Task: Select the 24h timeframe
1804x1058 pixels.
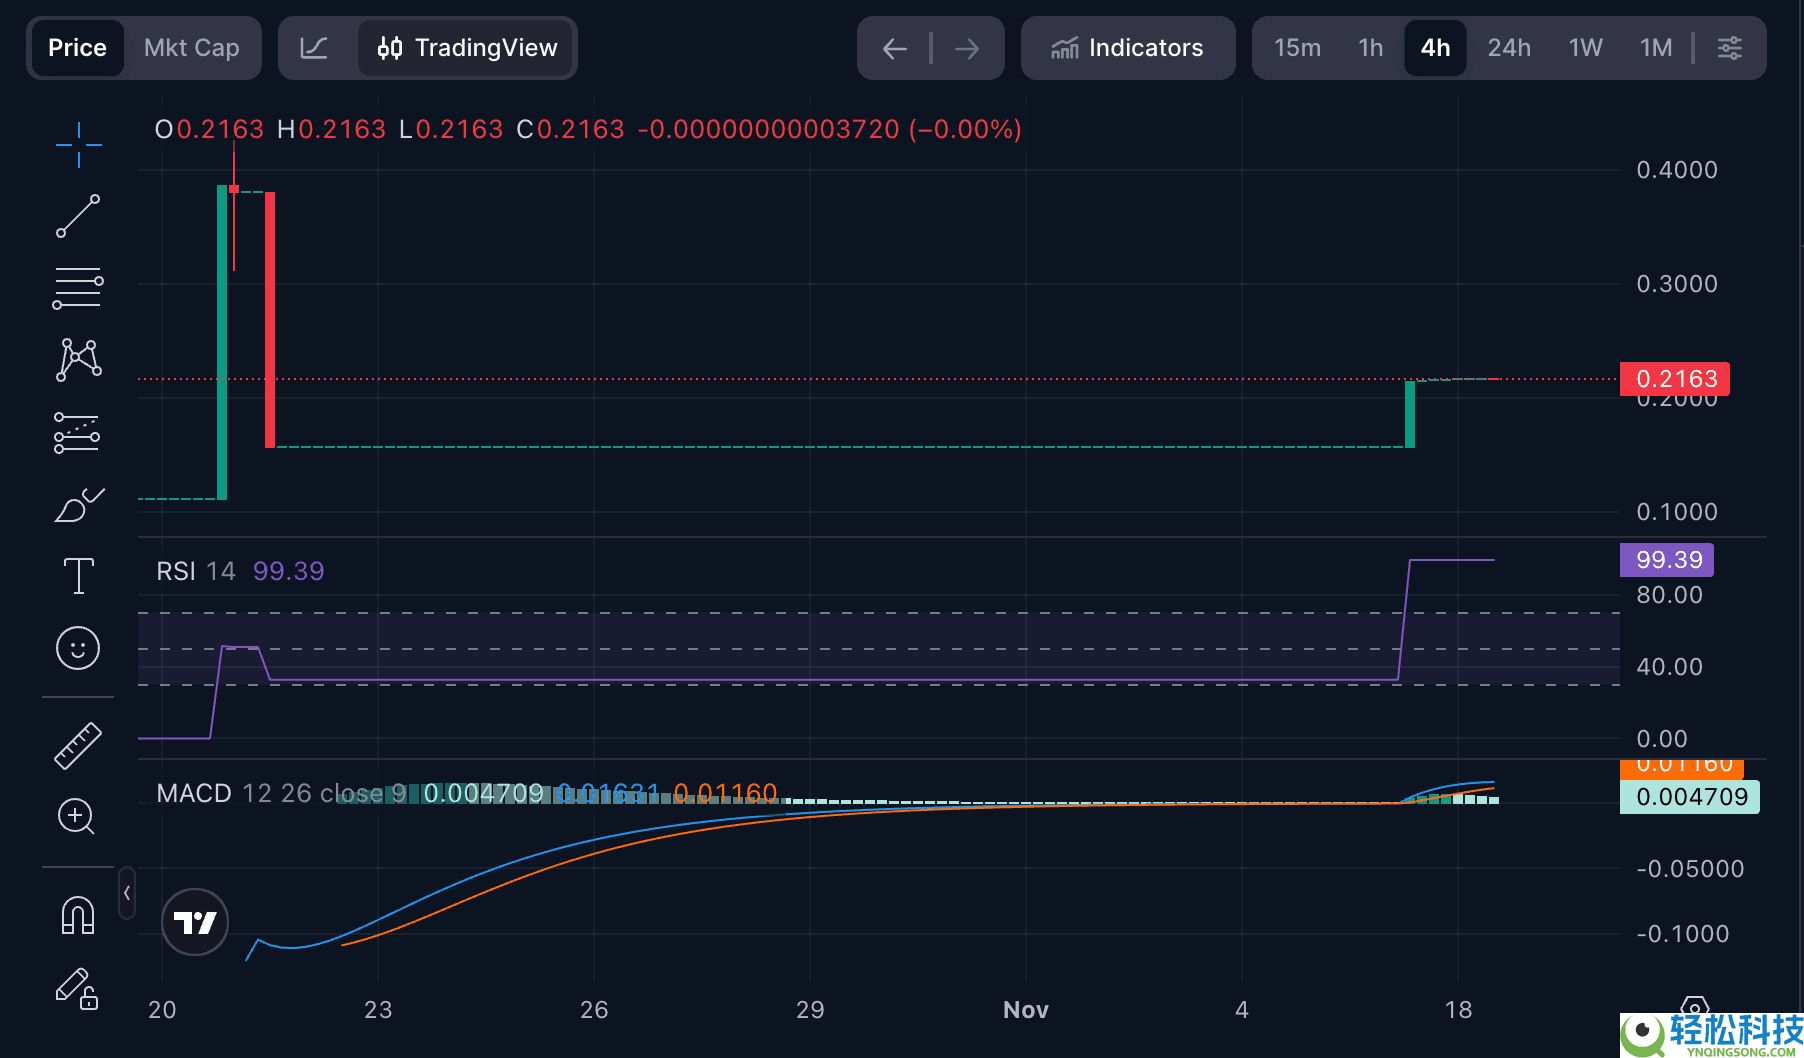Action: [x=1508, y=48]
